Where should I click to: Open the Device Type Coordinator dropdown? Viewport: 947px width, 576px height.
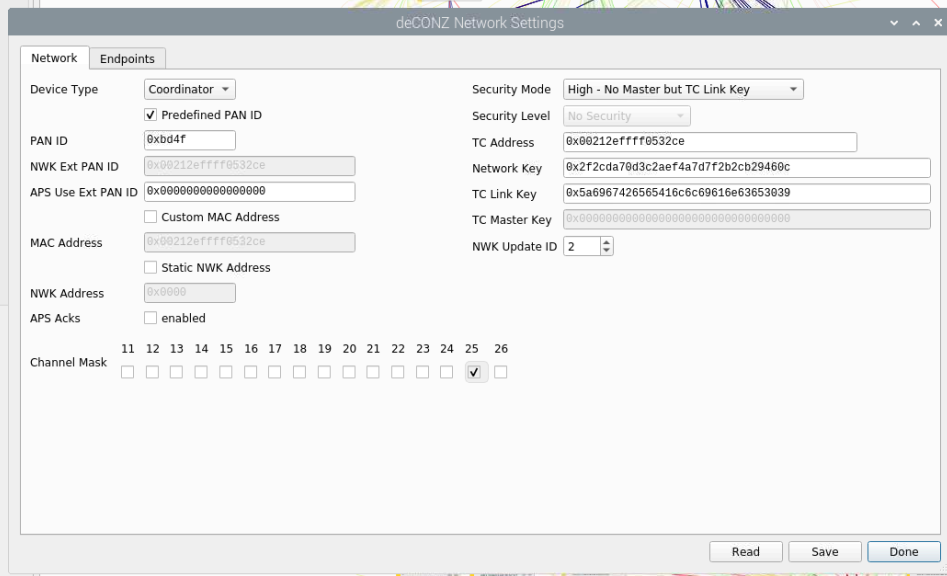(x=190, y=89)
